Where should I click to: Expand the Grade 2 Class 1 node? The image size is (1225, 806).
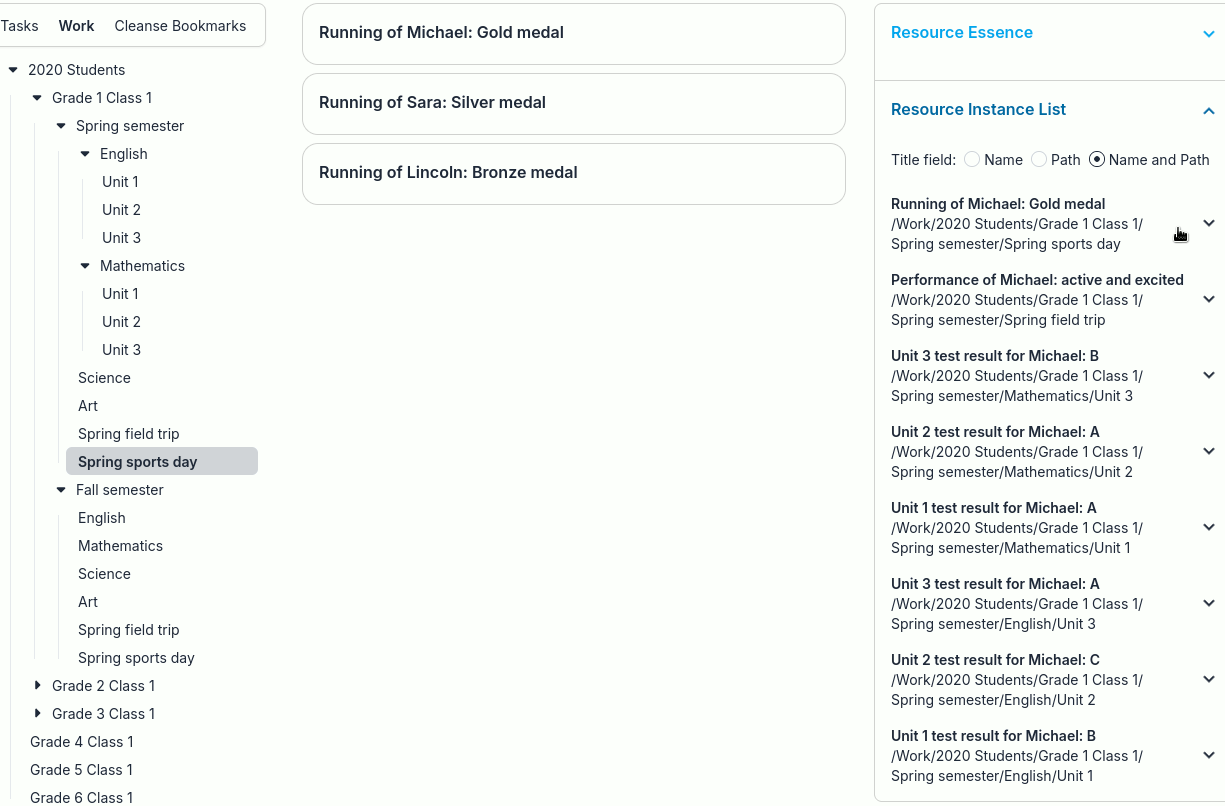click(x=37, y=686)
